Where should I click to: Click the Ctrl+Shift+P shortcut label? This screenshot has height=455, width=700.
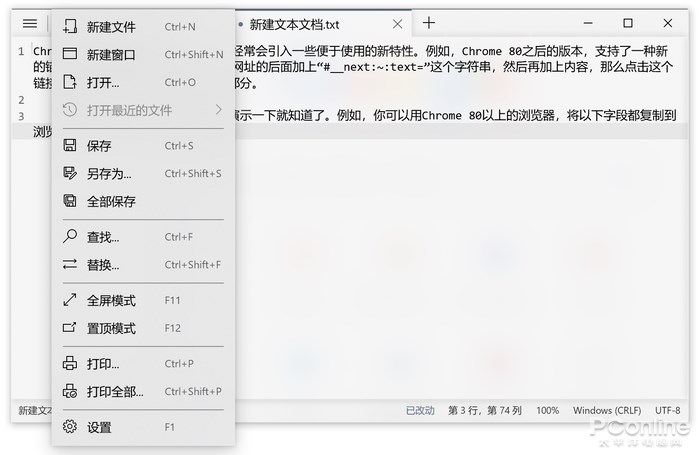[193, 391]
